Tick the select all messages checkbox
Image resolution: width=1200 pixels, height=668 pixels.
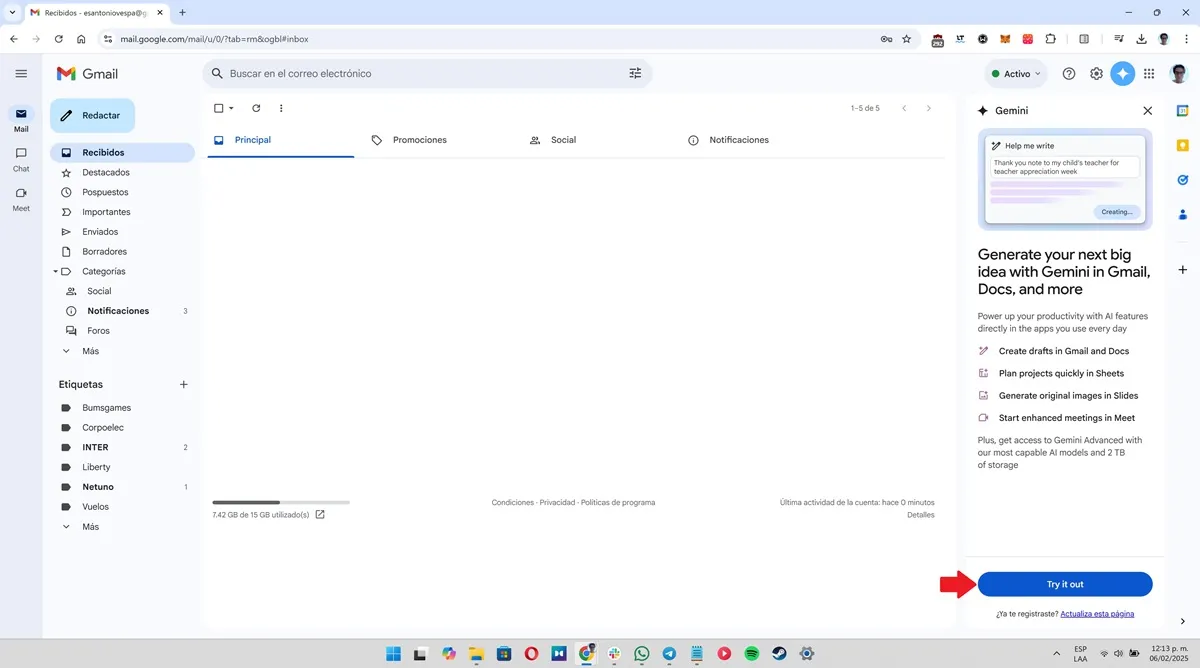pyautogui.click(x=219, y=108)
